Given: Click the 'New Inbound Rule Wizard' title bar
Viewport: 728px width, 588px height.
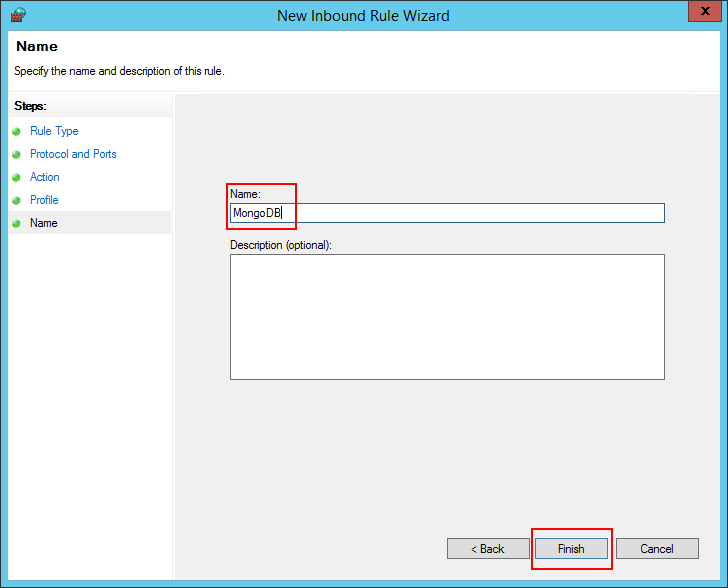Looking at the screenshot, I should coord(363,15).
